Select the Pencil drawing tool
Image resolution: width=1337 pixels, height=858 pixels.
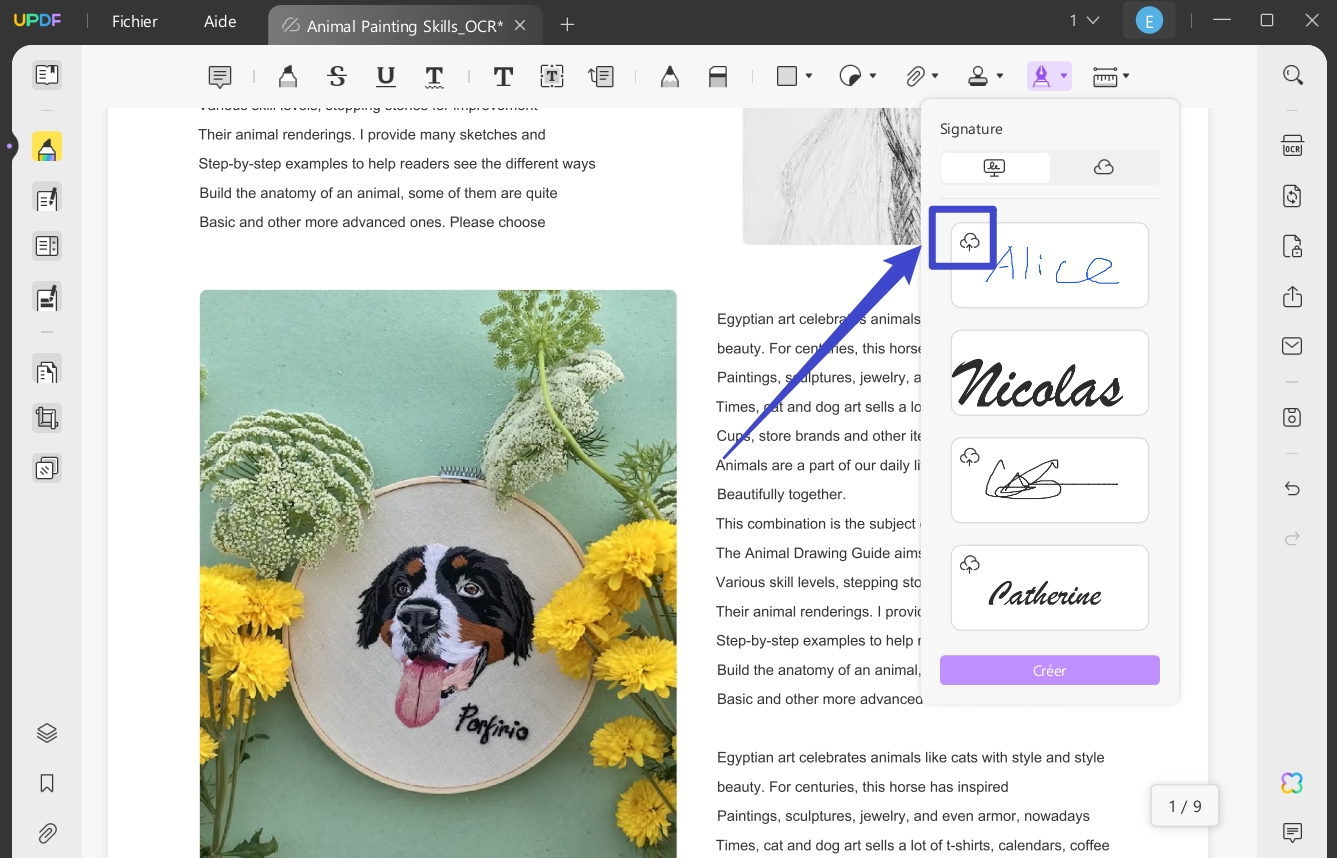[669, 76]
